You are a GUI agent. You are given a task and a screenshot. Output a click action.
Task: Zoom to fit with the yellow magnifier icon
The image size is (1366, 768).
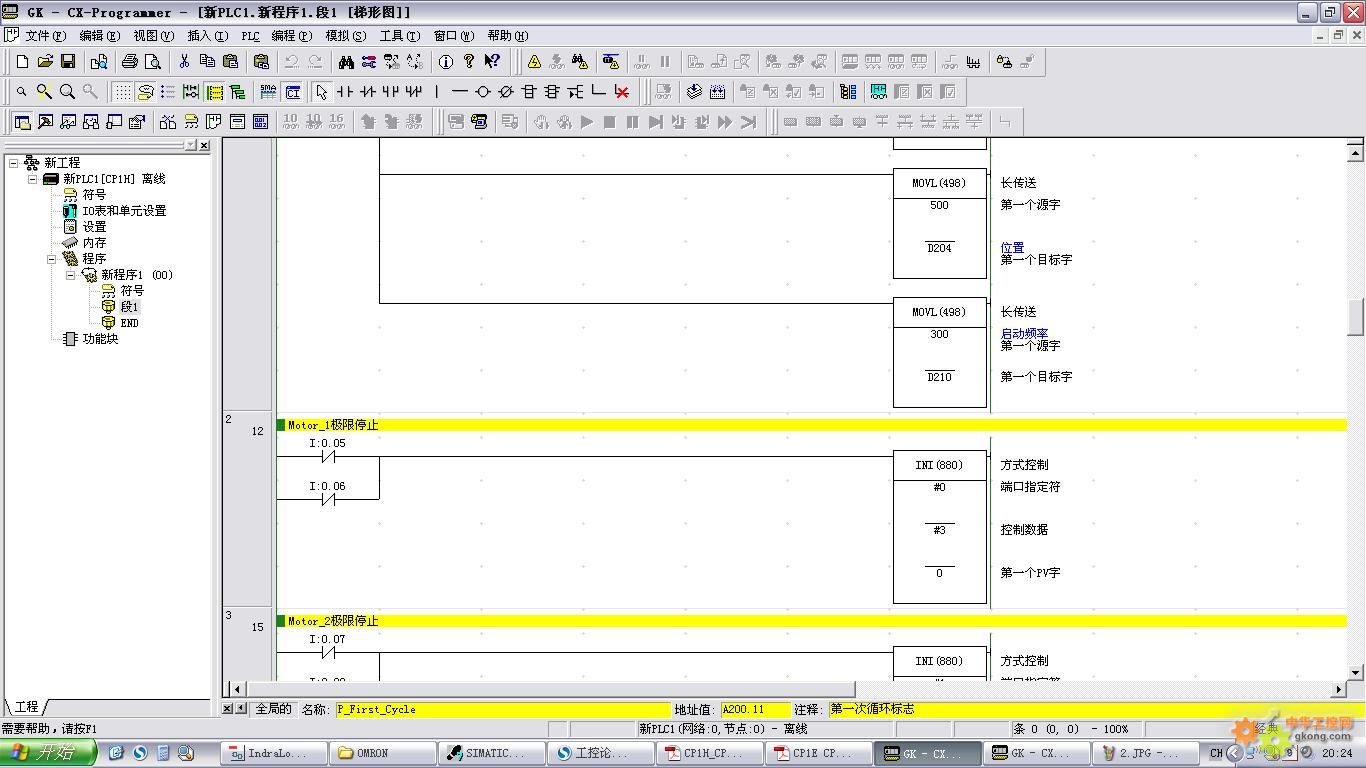coord(44,92)
